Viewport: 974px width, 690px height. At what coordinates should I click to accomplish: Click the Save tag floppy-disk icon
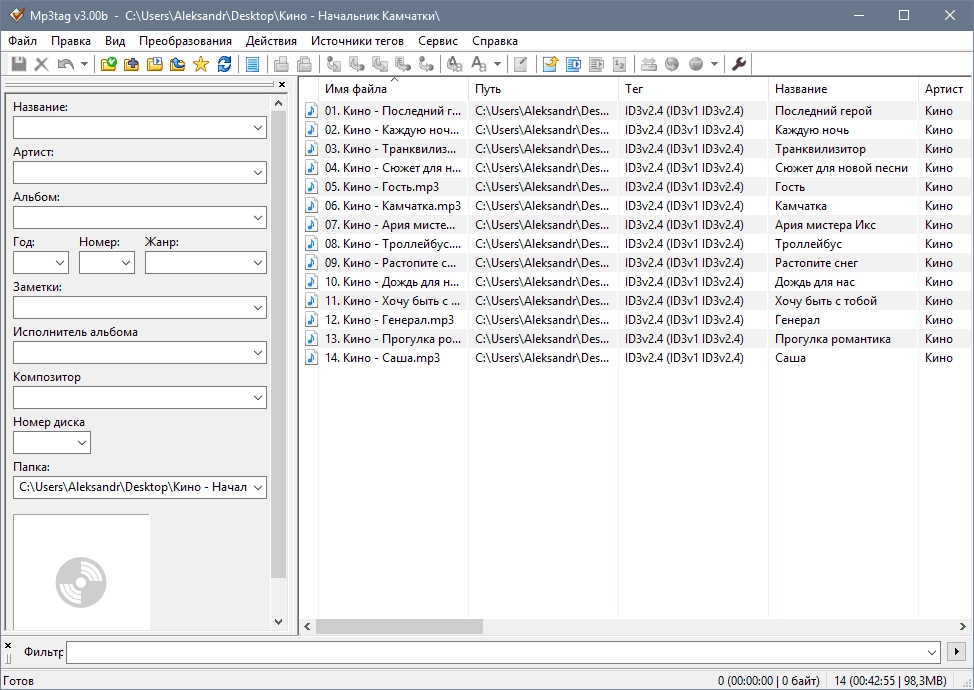[19, 64]
